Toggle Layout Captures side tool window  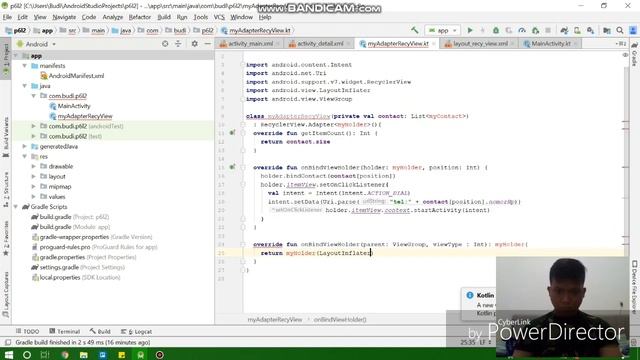point(6,294)
